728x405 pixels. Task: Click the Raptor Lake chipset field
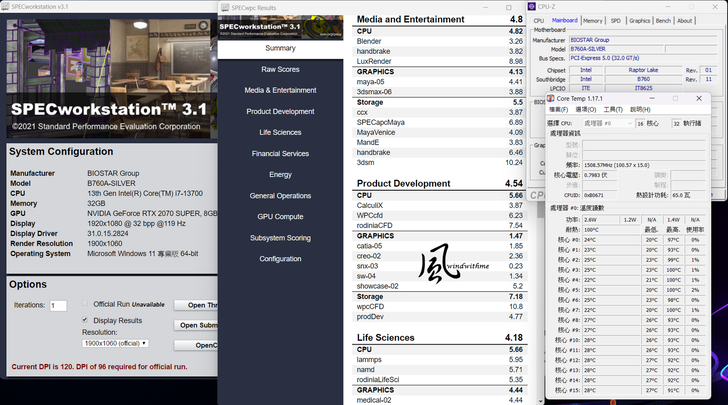click(x=643, y=70)
